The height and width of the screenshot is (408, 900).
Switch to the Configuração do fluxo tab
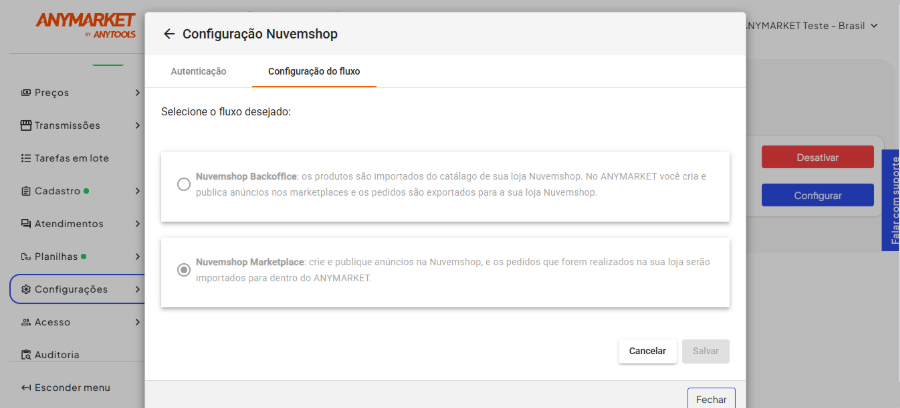coord(314,71)
